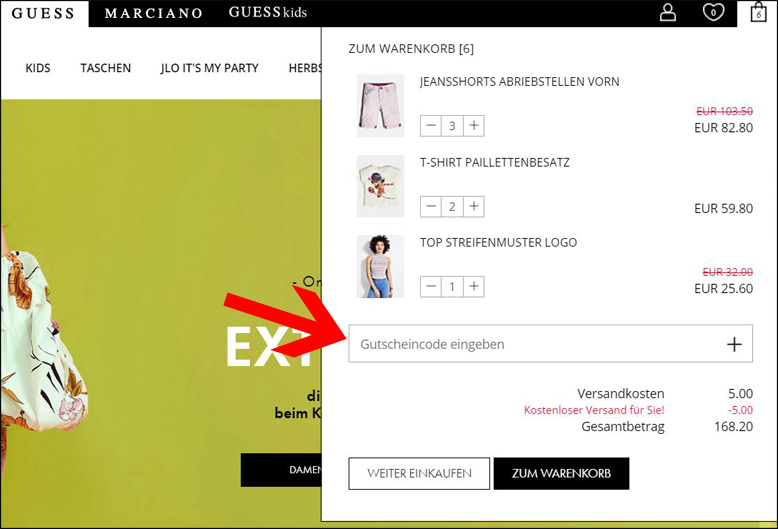
Task: Open the user account icon
Action: (668, 12)
